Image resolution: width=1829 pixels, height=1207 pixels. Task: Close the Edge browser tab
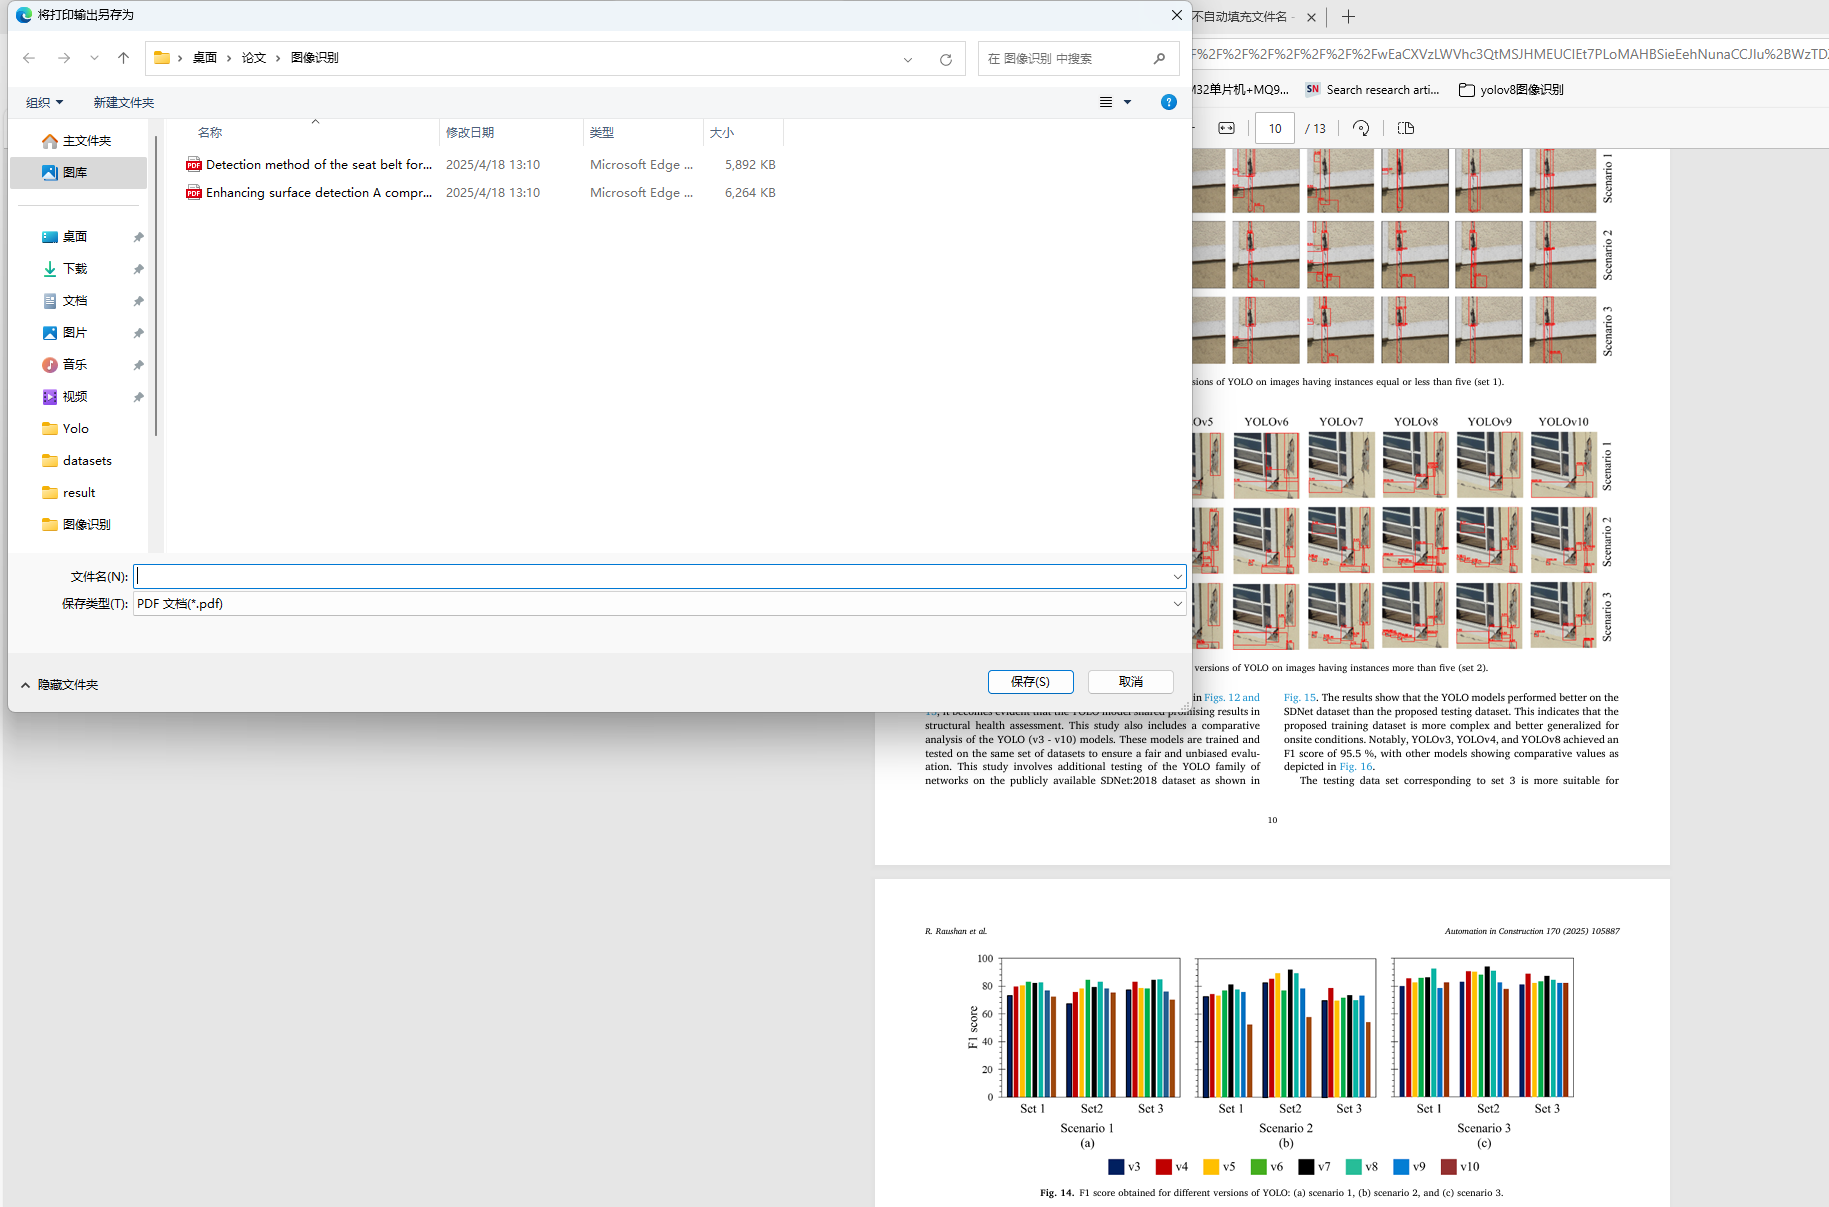pos(1311,17)
